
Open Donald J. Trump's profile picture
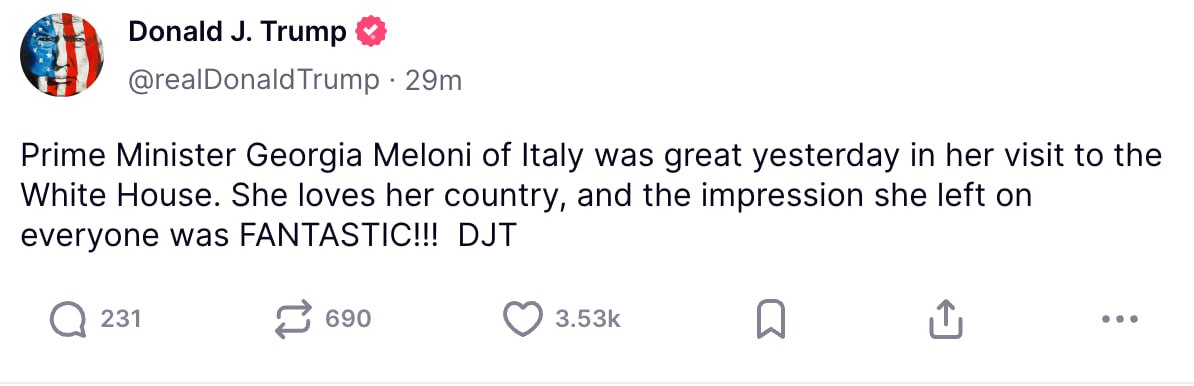coord(62,55)
